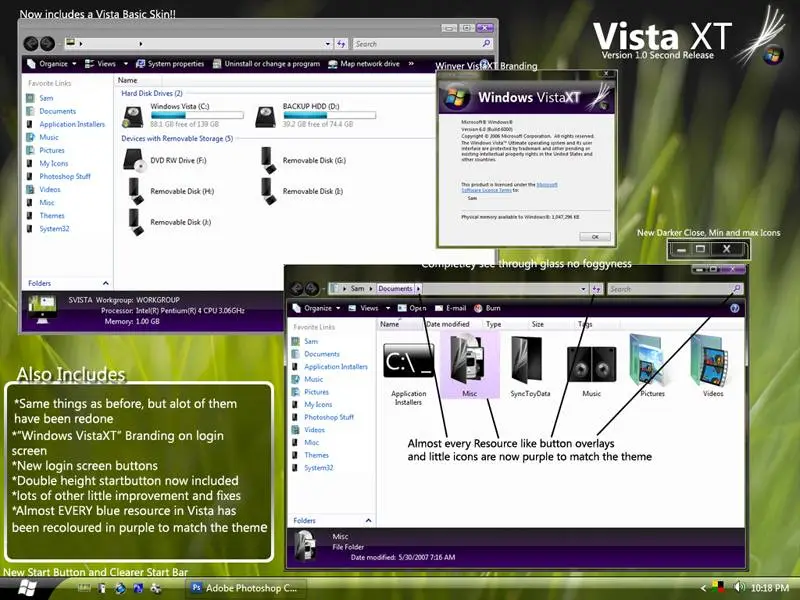This screenshot has height=600, width=800.
Task: Click Map network drive button
Action: (x=364, y=64)
